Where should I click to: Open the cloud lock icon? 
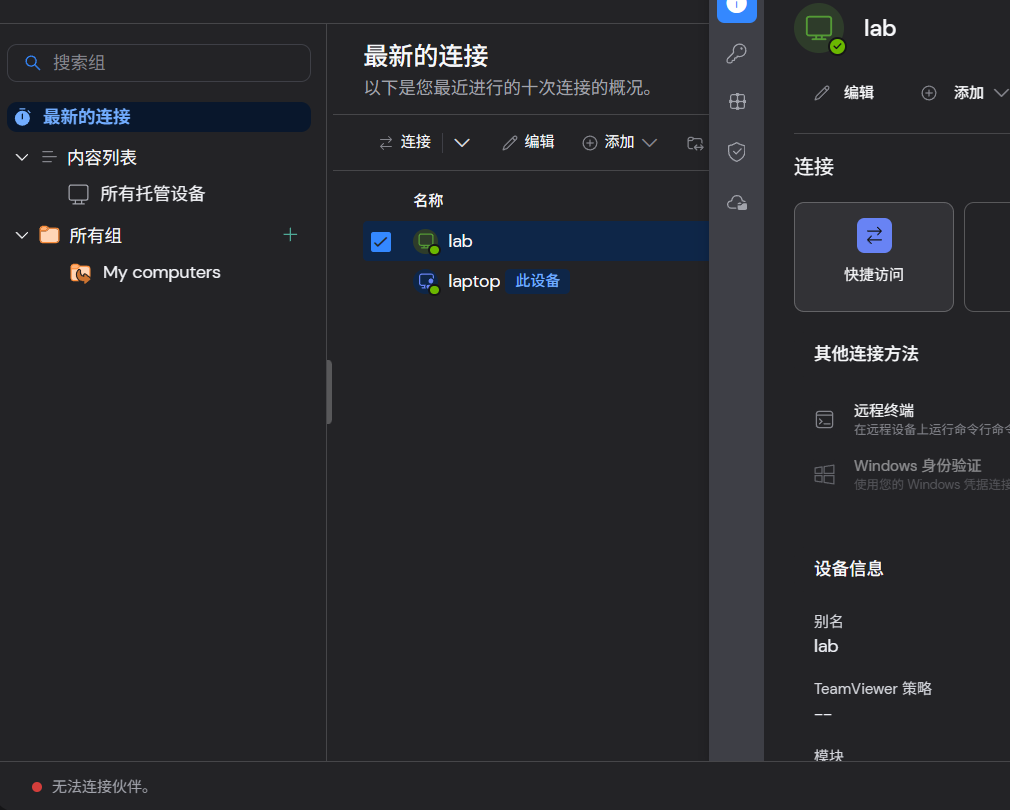(737, 203)
